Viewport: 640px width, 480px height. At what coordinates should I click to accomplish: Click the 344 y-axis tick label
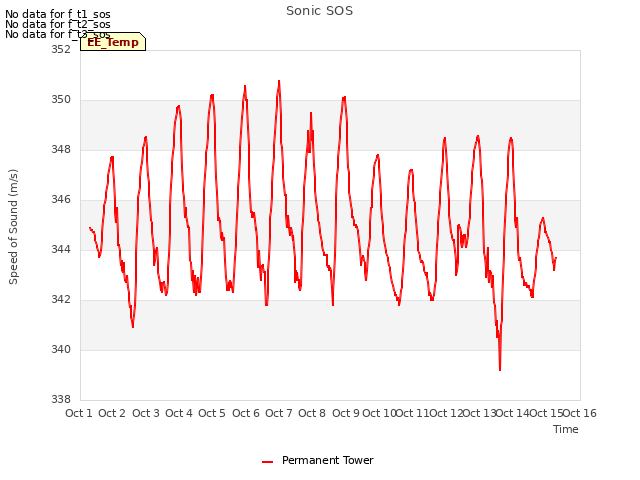[x=61, y=249]
